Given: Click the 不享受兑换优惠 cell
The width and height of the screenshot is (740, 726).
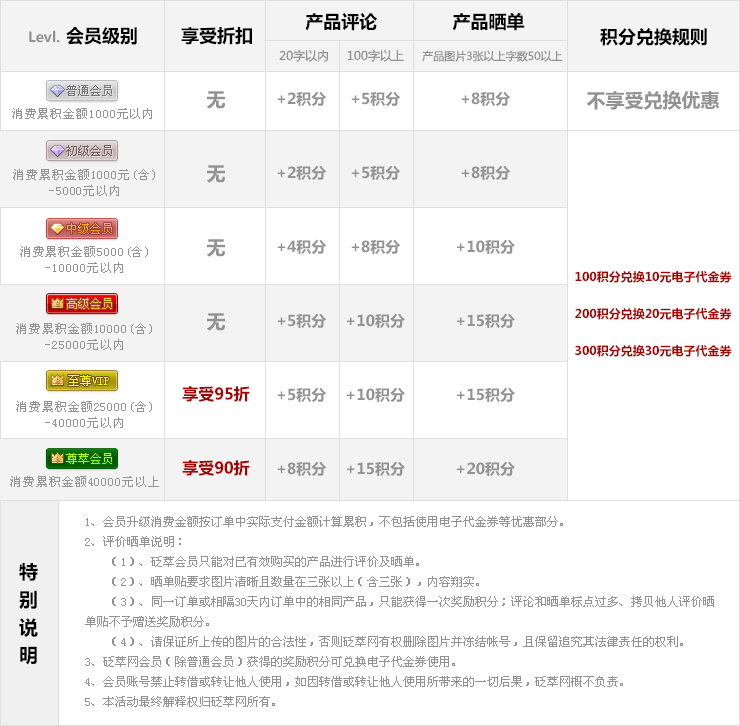Looking at the screenshot, I should point(653,100).
